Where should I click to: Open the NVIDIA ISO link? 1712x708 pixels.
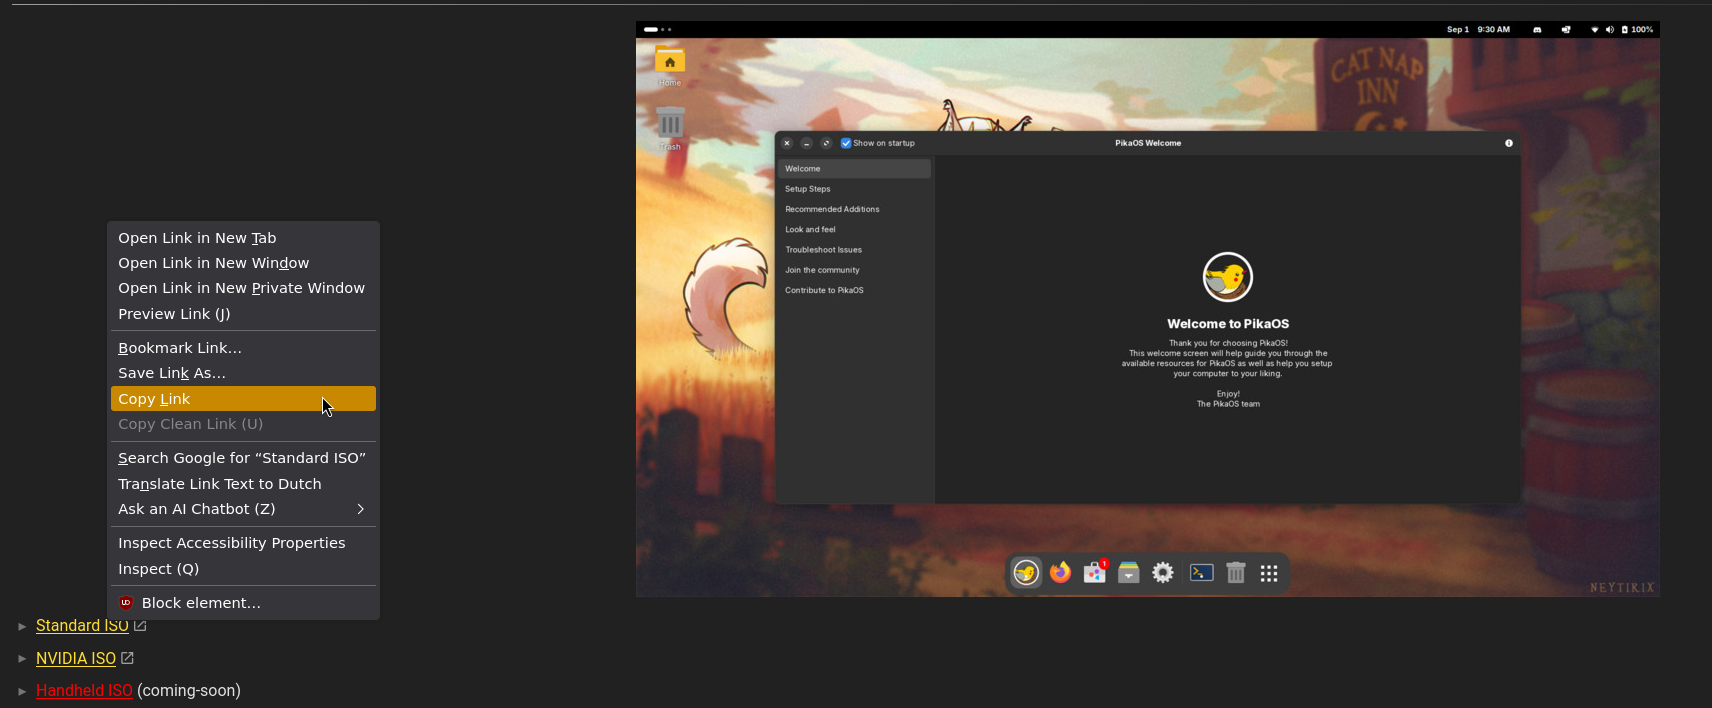[76, 659]
